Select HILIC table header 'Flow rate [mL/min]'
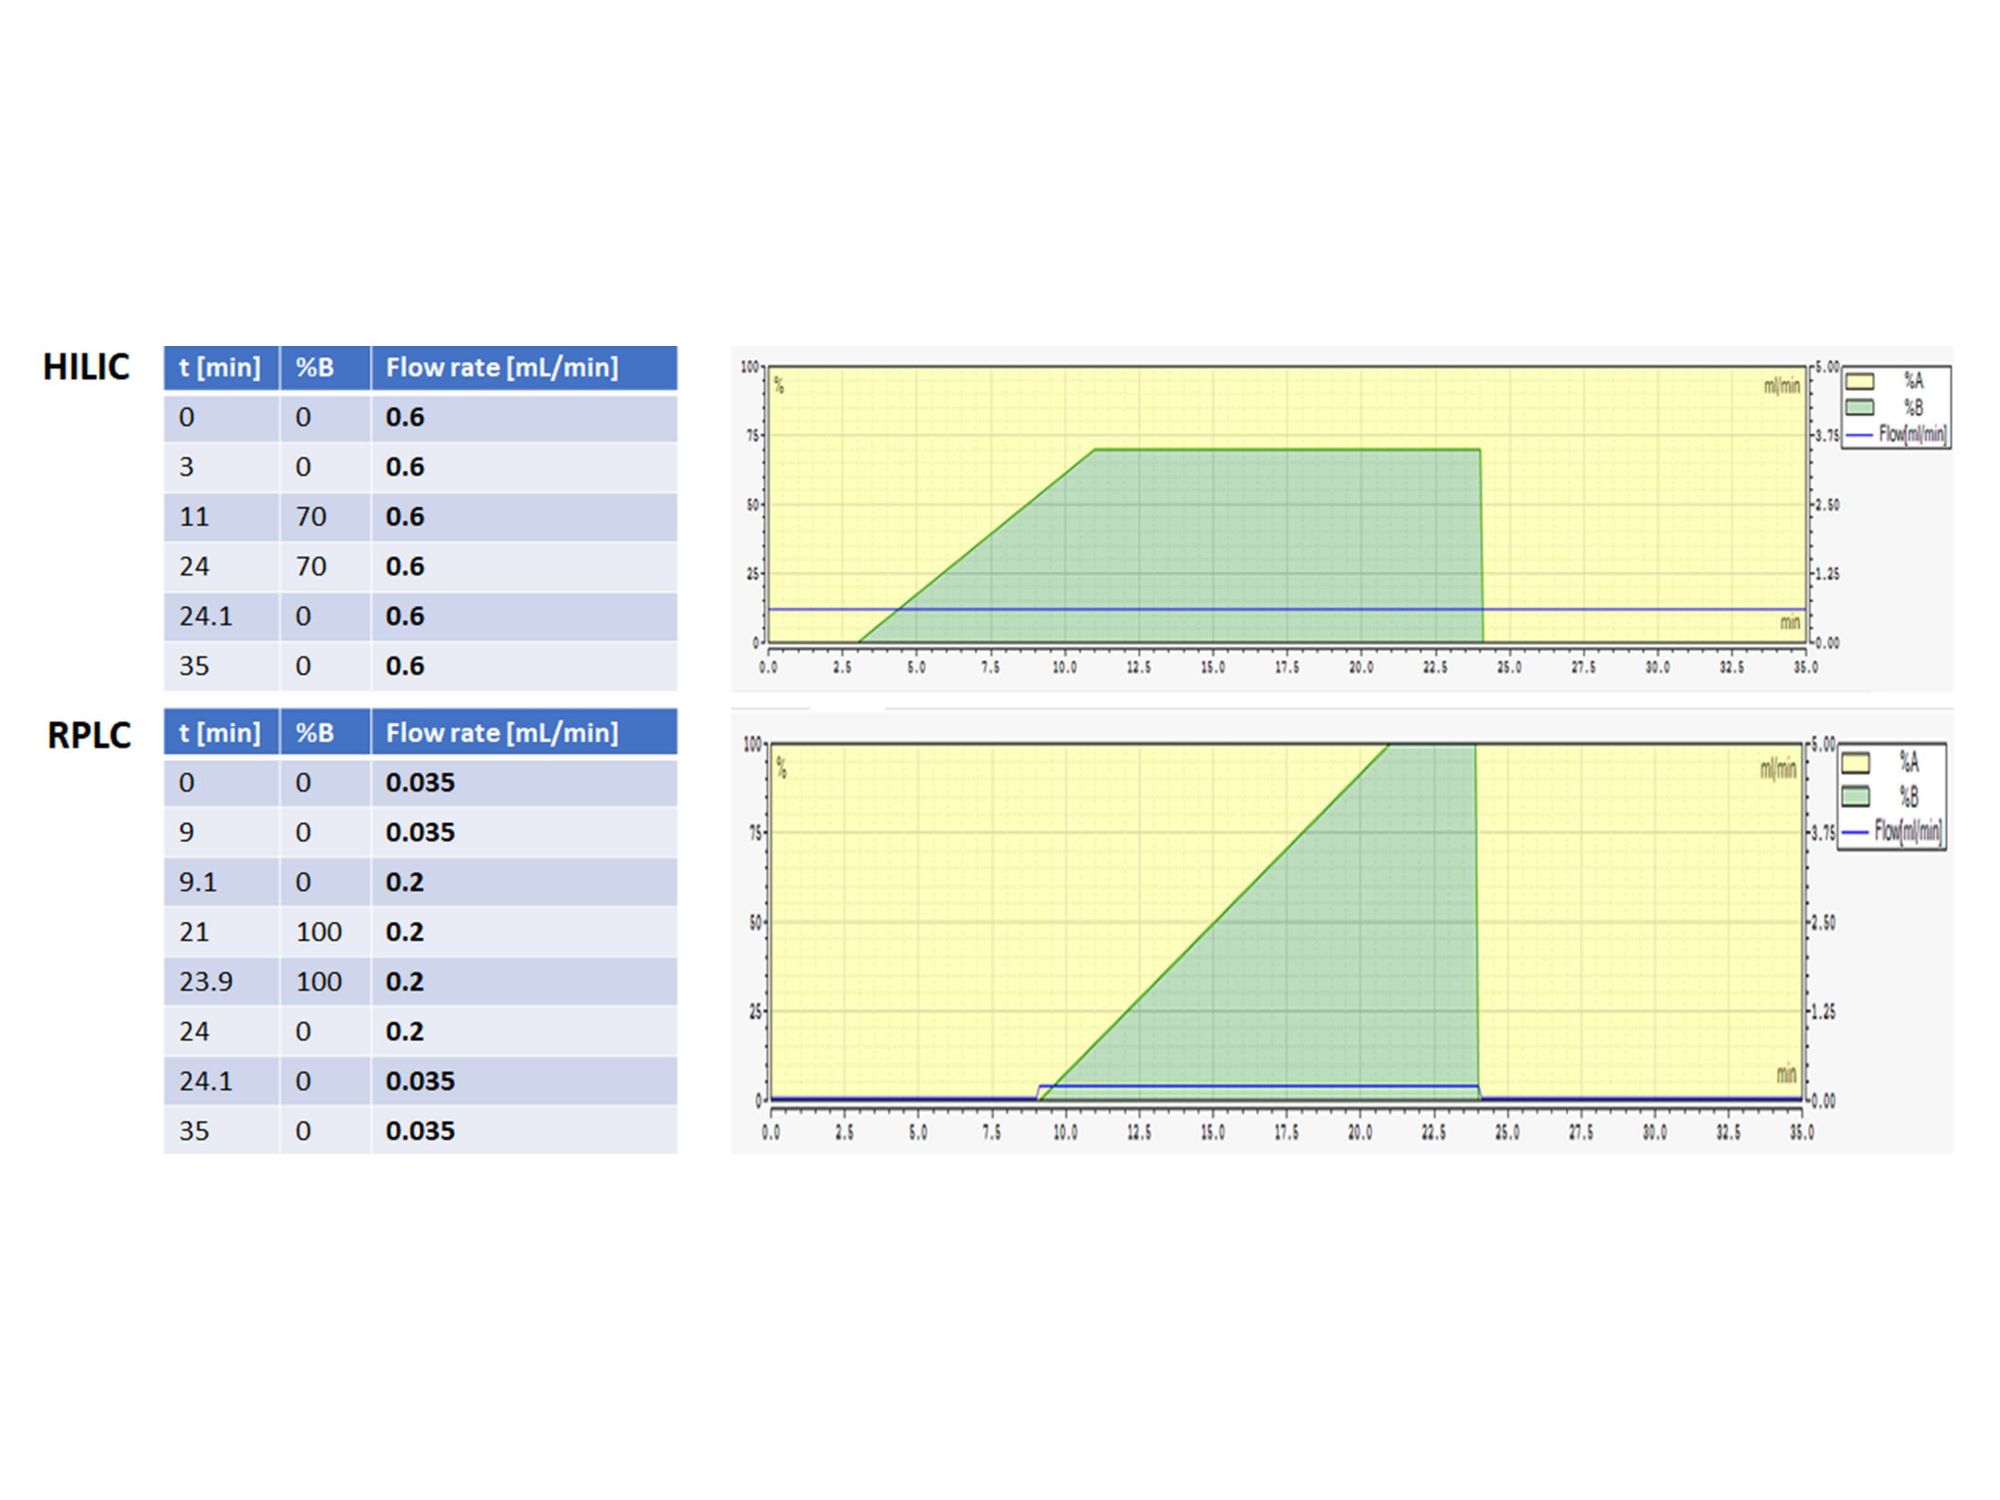Image resolution: width=2000 pixels, height=1500 pixels. point(524,368)
